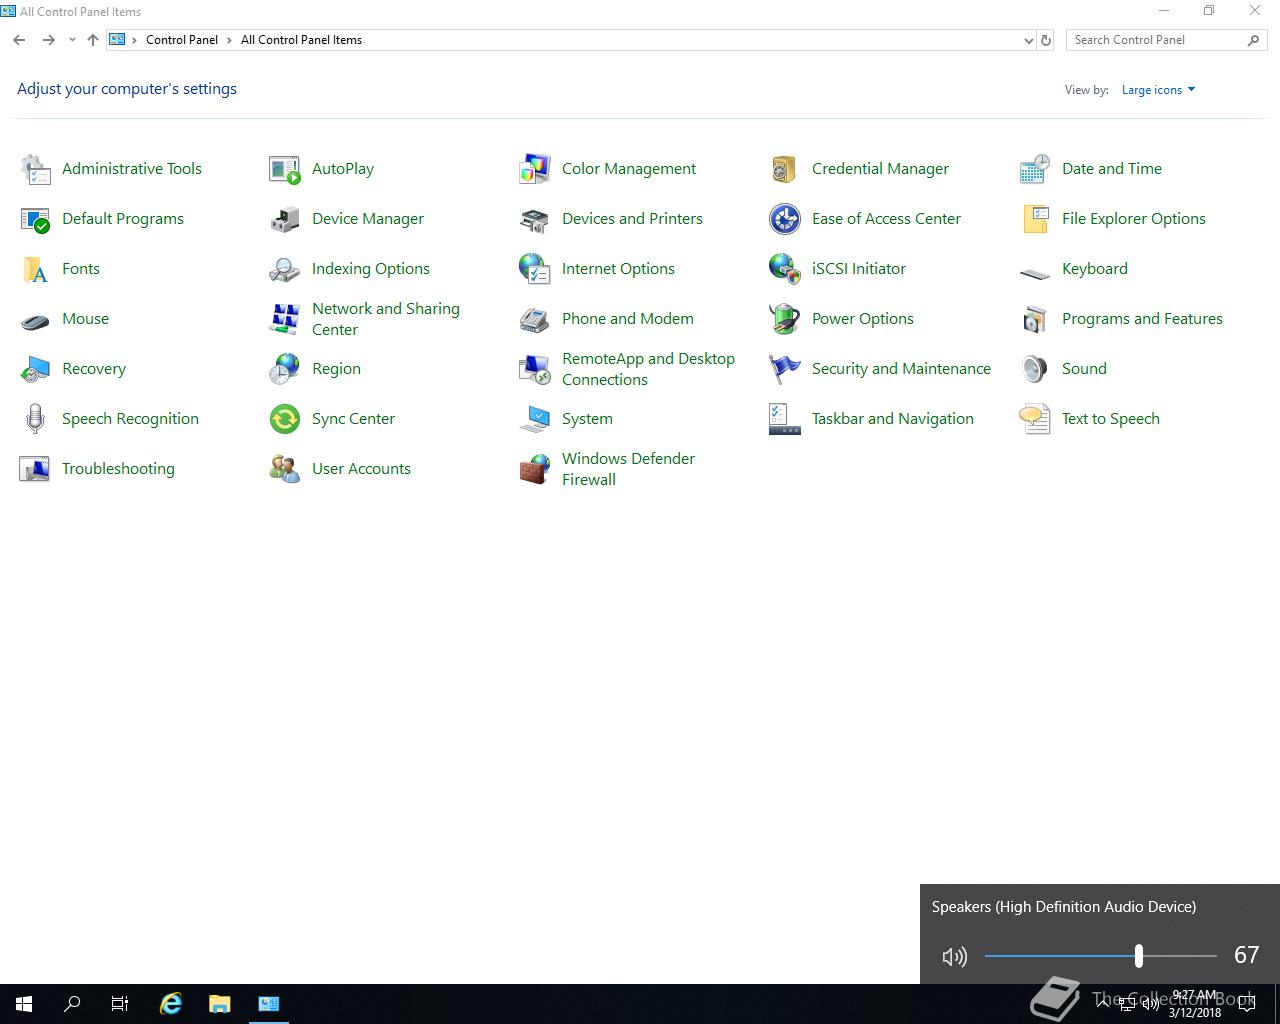Open the Troubleshooting icon
Image resolution: width=1280 pixels, height=1024 pixels.
coord(35,469)
